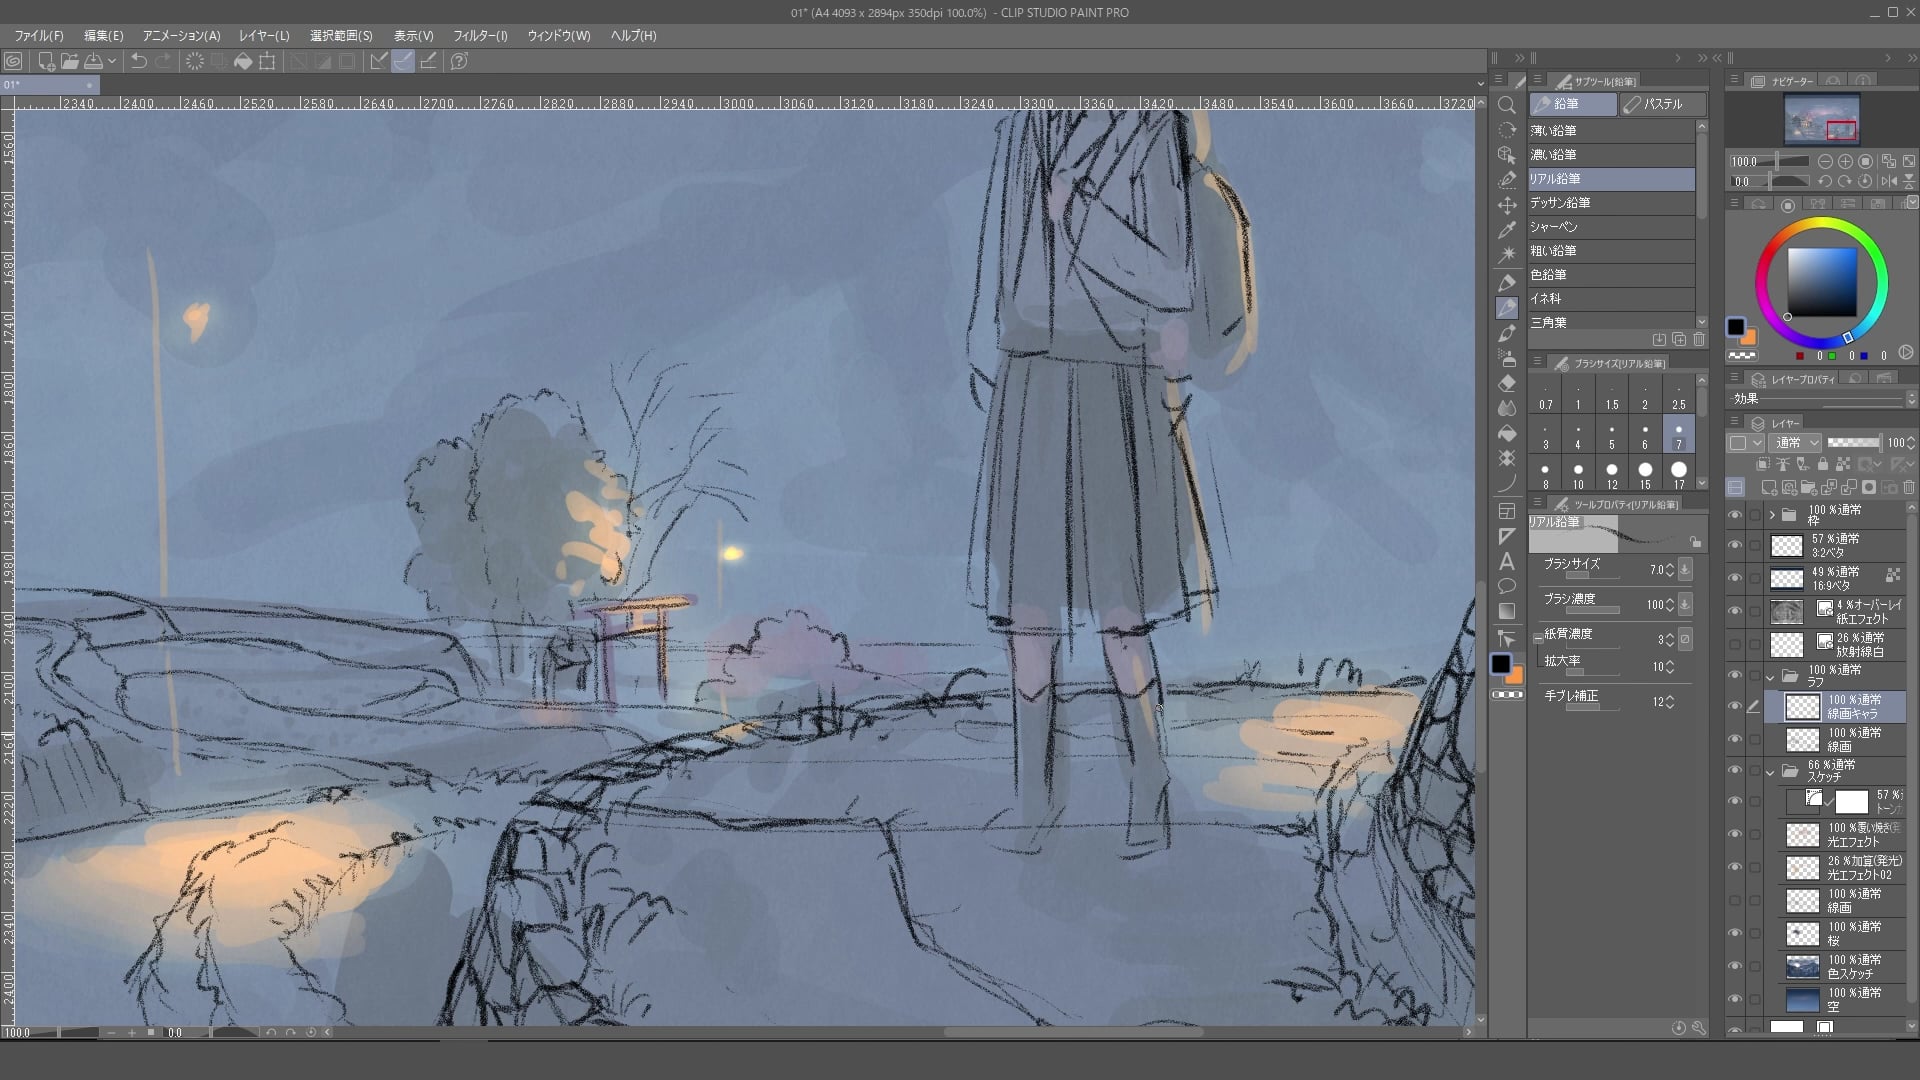This screenshot has height=1080, width=1920.
Task: Show the 放射線白 layer
Action: pos(1735,644)
